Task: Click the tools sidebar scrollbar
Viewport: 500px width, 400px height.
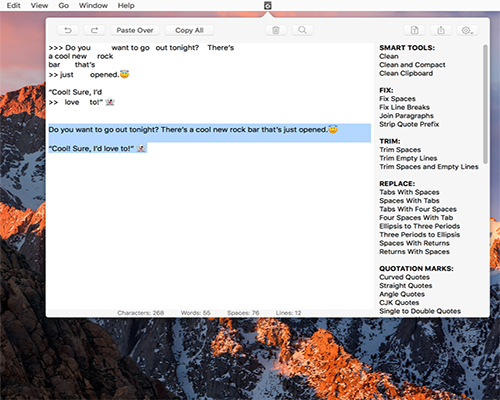Action: (x=486, y=104)
